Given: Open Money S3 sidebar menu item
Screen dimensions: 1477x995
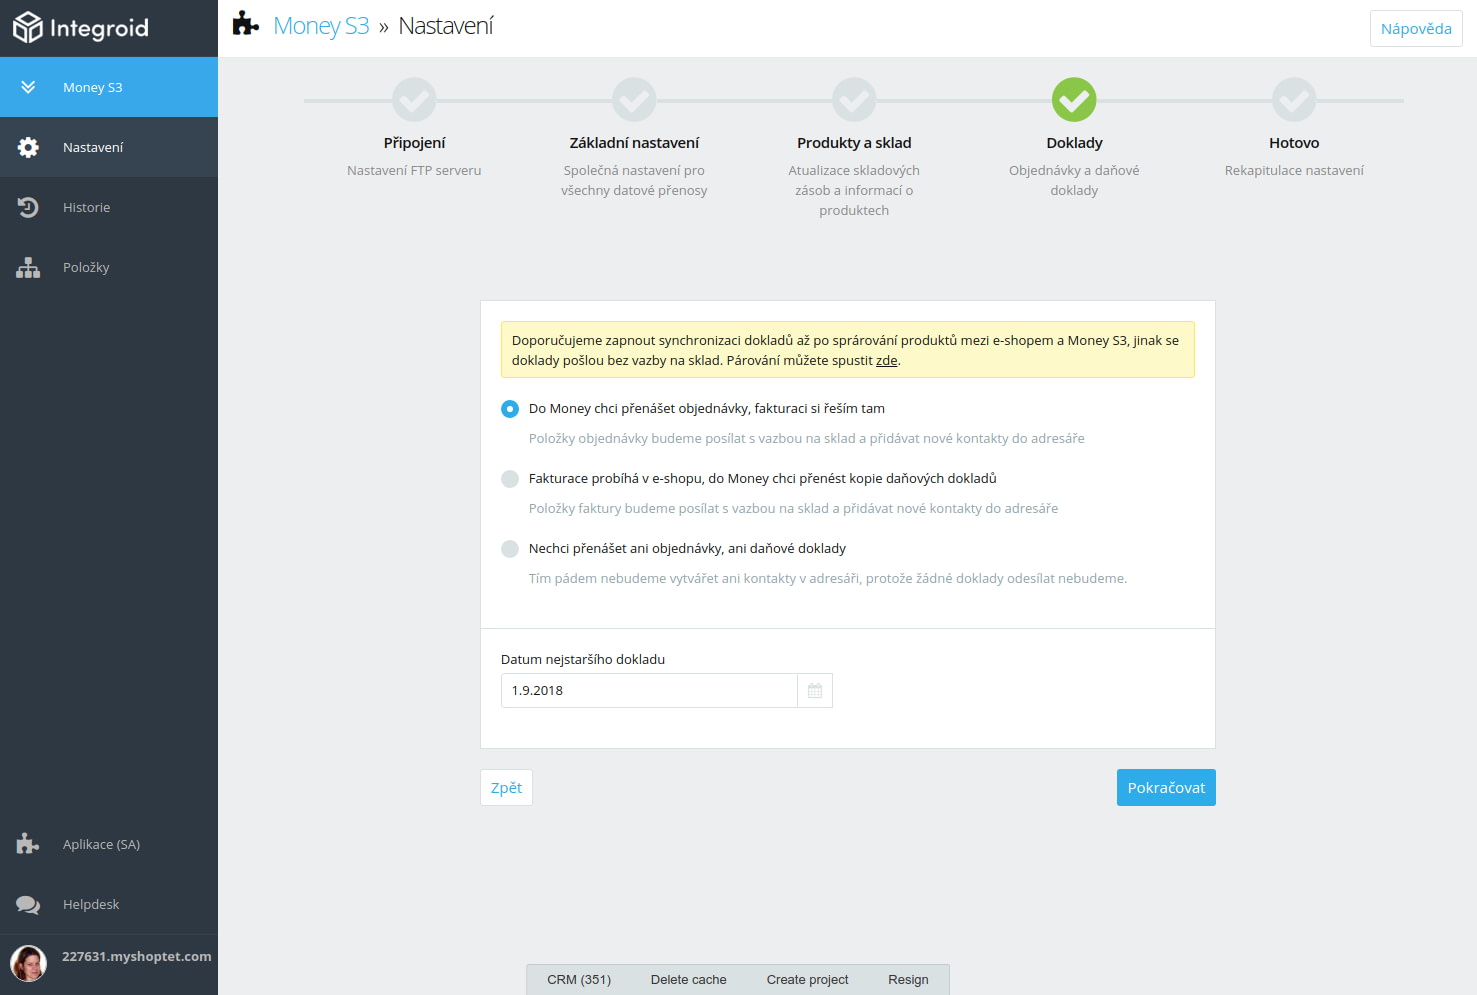Looking at the screenshot, I should 109,87.
